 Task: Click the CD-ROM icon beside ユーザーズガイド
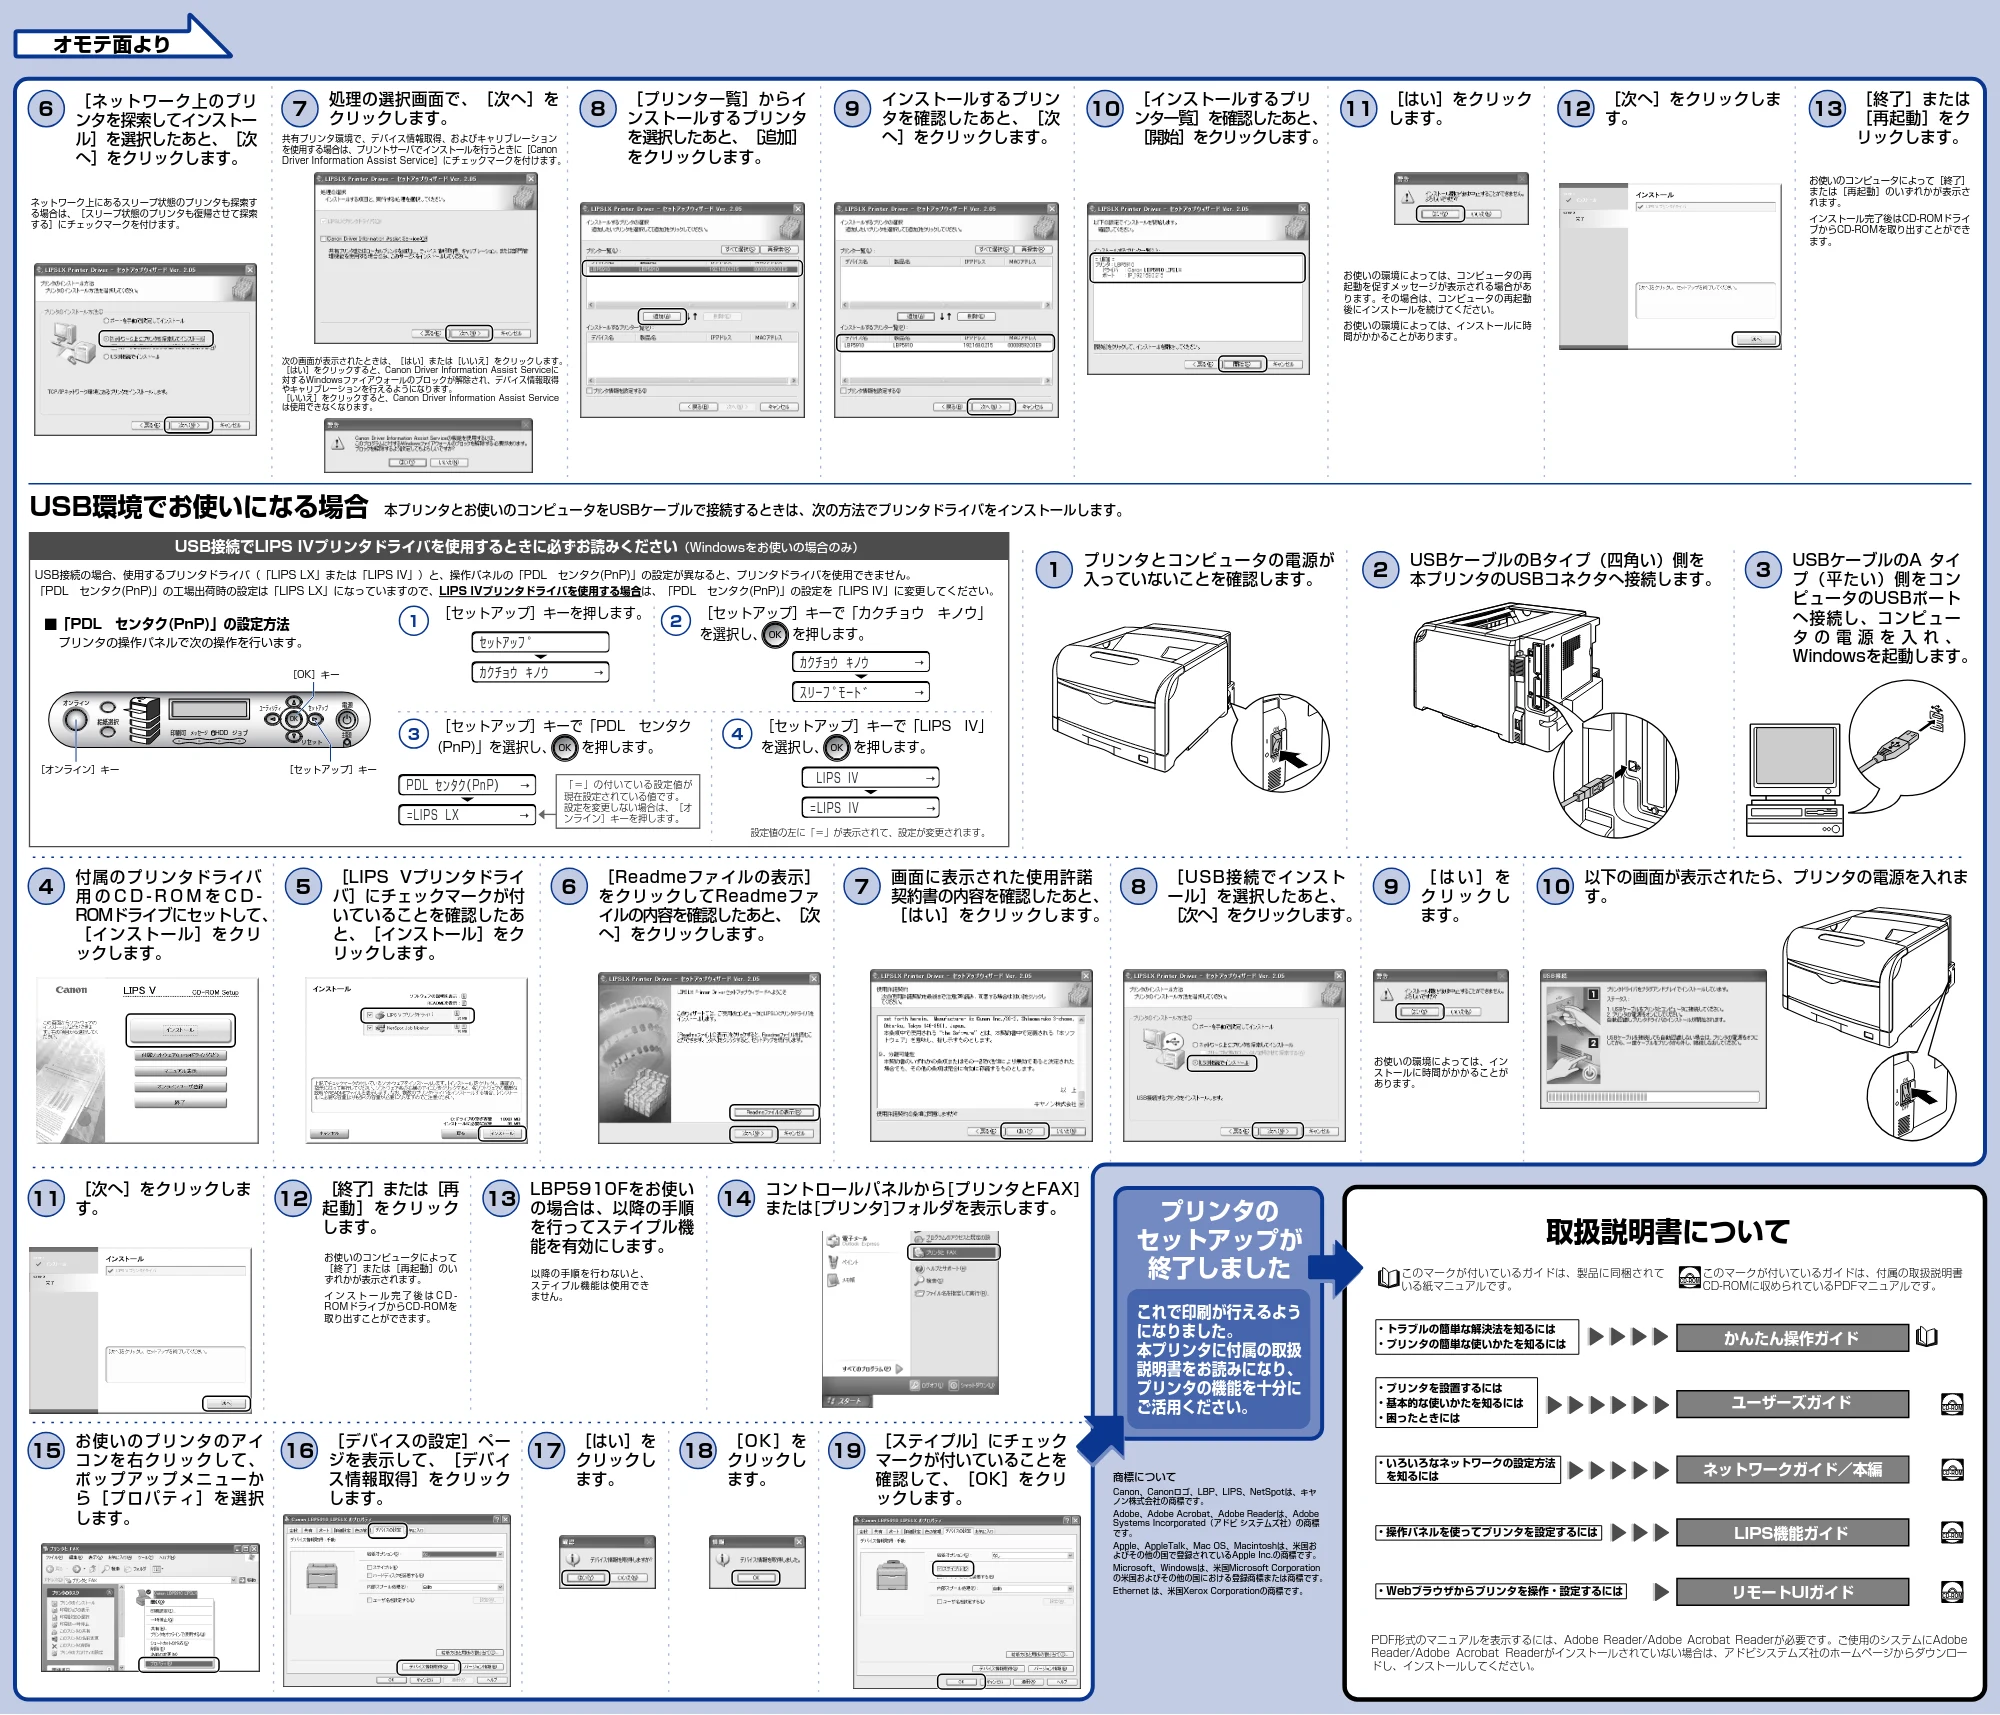click(1951, 1403)
